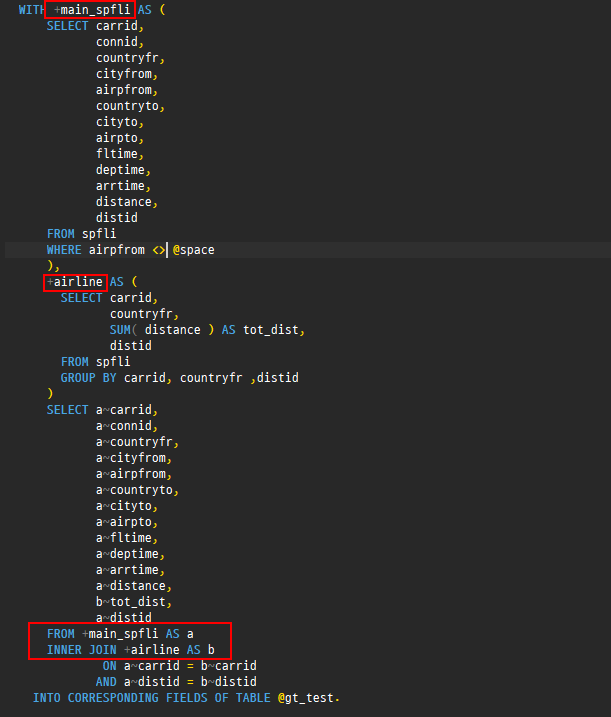Click plain 'cityfrom,' in the +main_spfli subquery
This screenshot has width=611, height=717.
(127, 74)
